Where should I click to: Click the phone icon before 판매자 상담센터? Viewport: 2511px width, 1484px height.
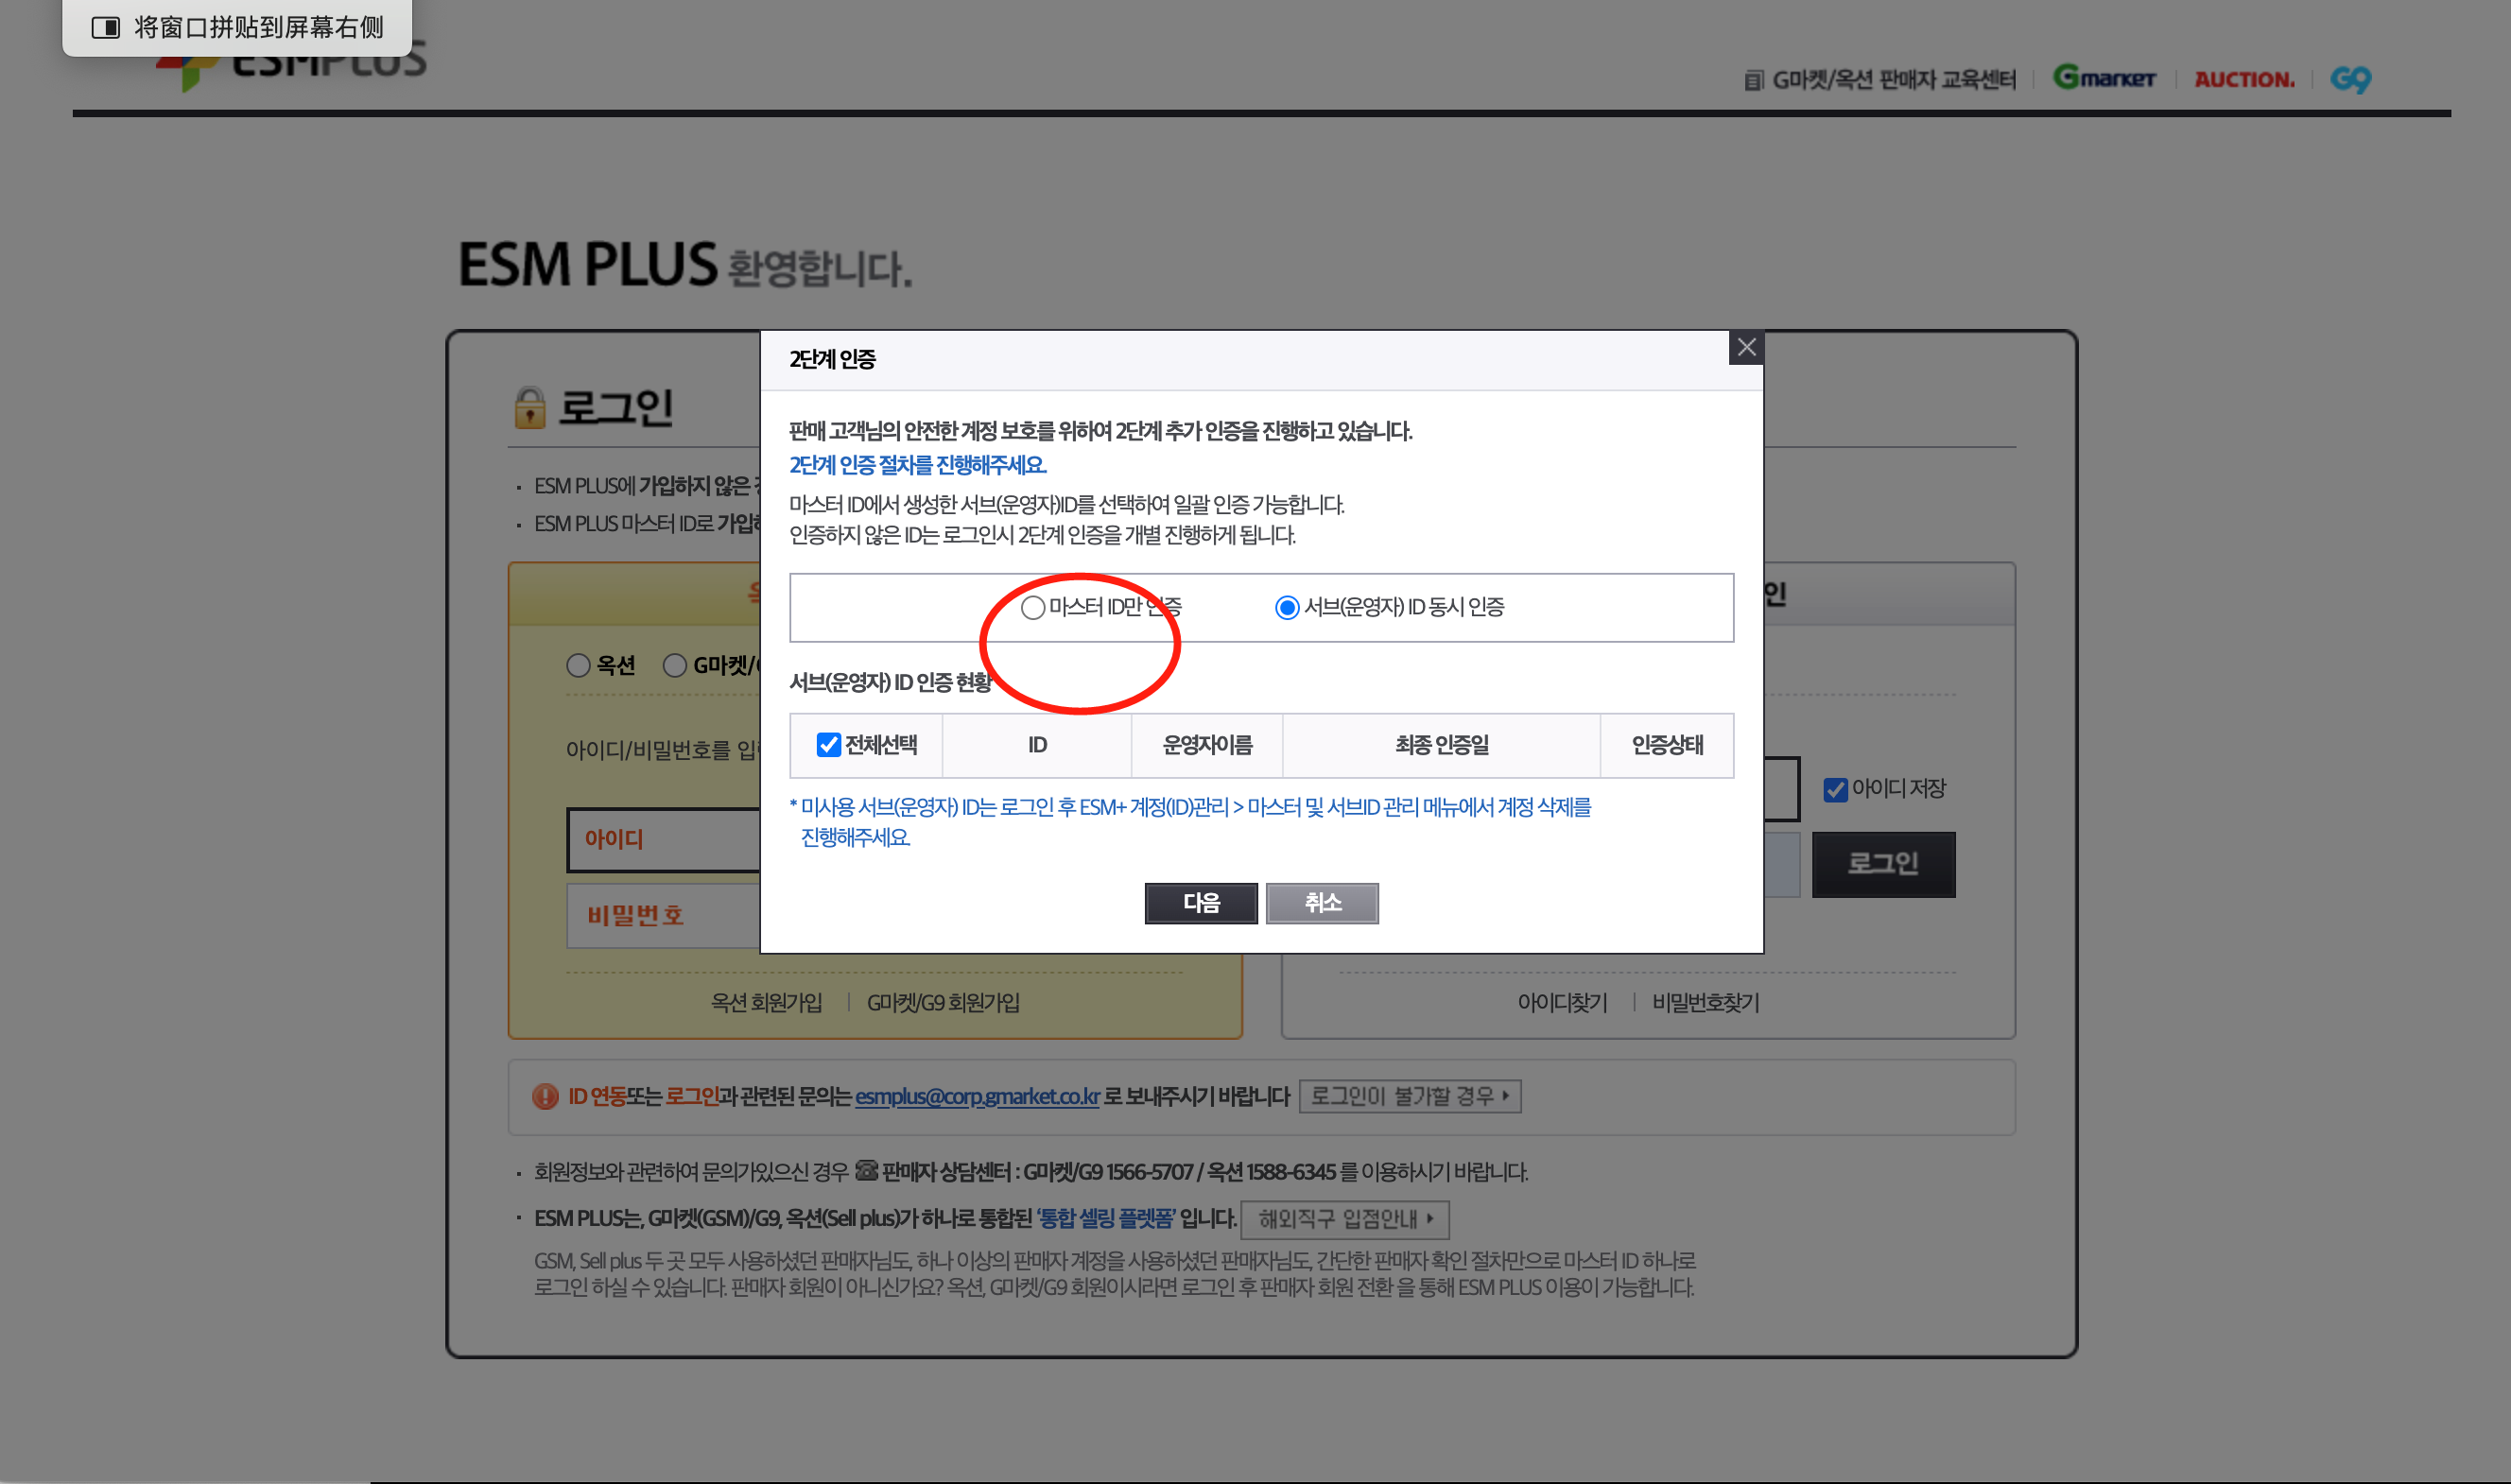pos(867,1171)
